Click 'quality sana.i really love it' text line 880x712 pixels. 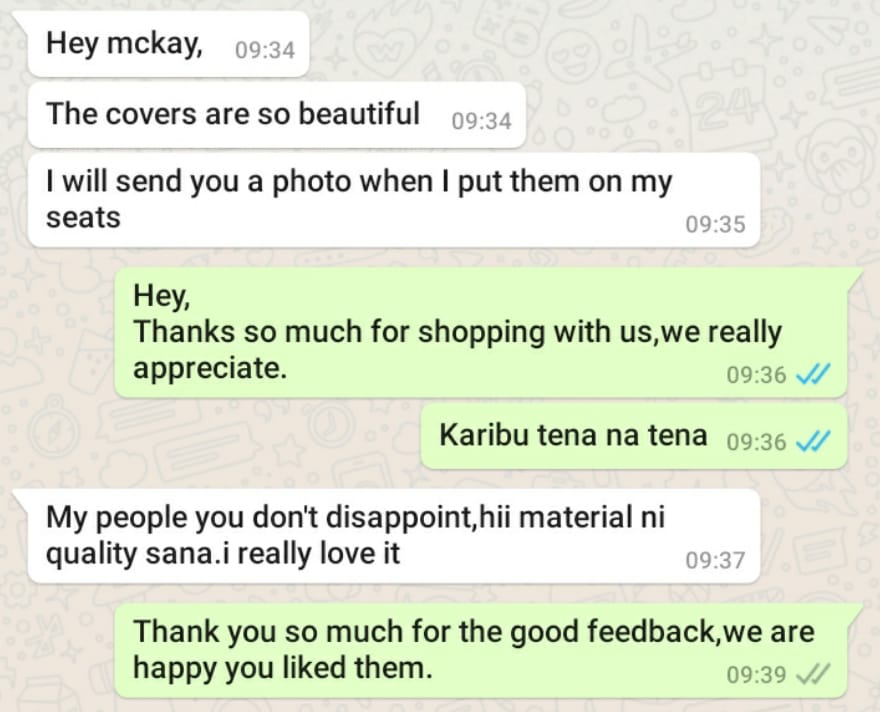[223, 554]
